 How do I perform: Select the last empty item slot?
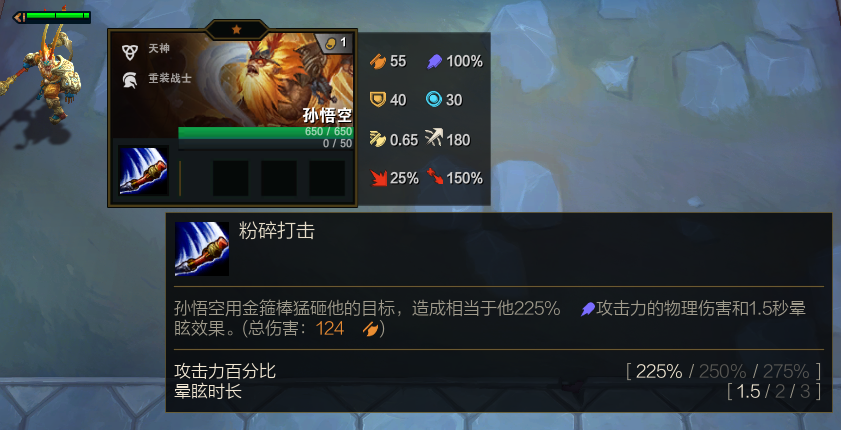coord(327,178)
